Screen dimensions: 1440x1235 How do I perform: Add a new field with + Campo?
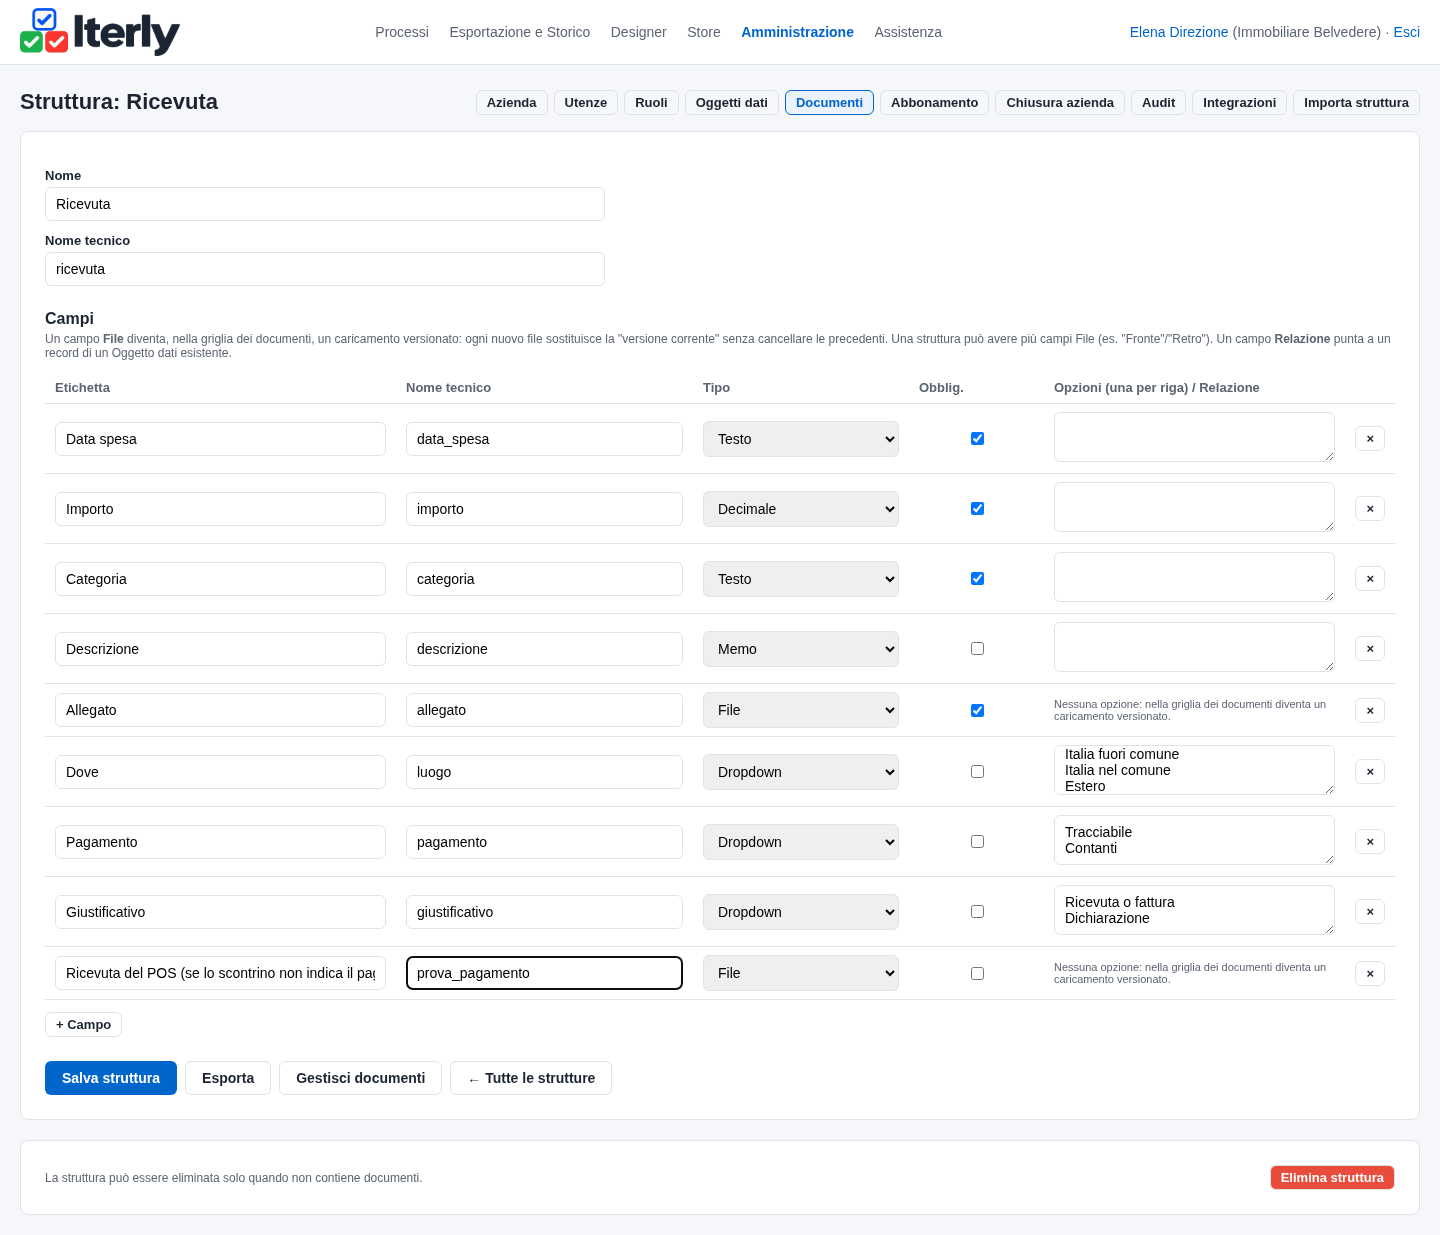(84, 1025)
